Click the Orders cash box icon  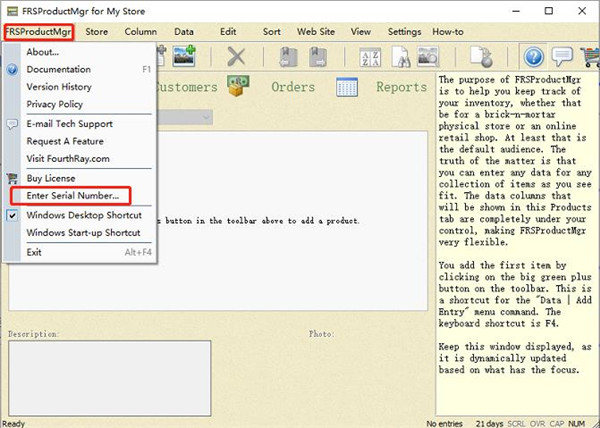[238, 87]
